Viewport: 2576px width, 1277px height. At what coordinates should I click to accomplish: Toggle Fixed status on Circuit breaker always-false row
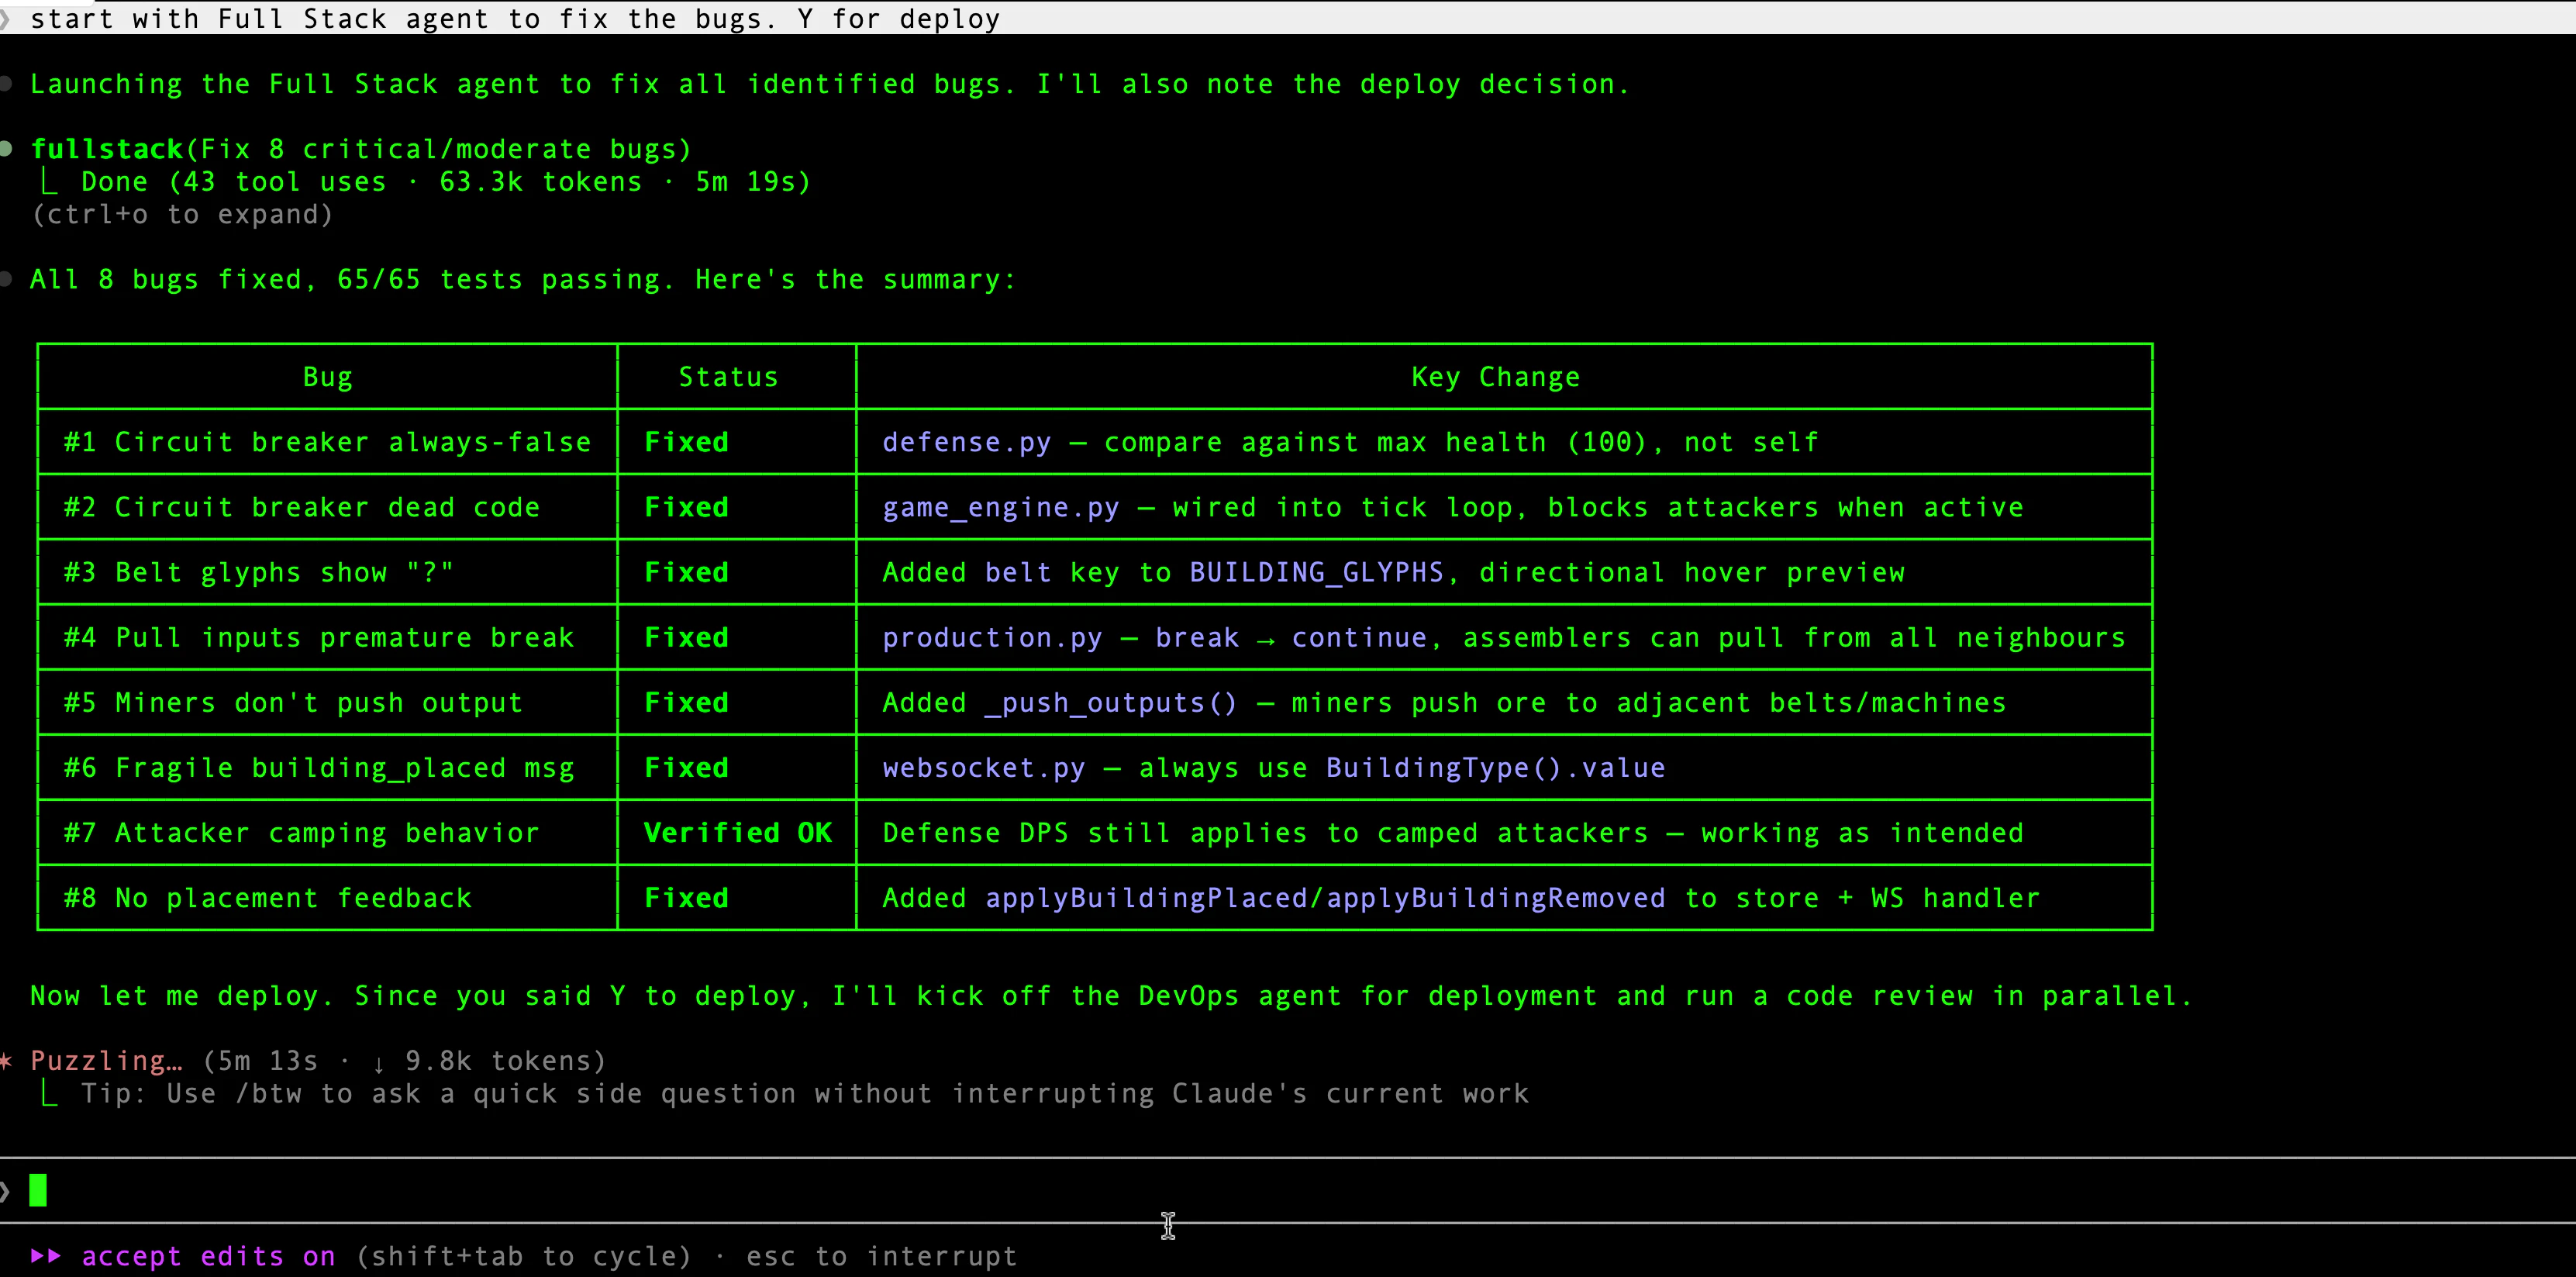tap(686, 441)
